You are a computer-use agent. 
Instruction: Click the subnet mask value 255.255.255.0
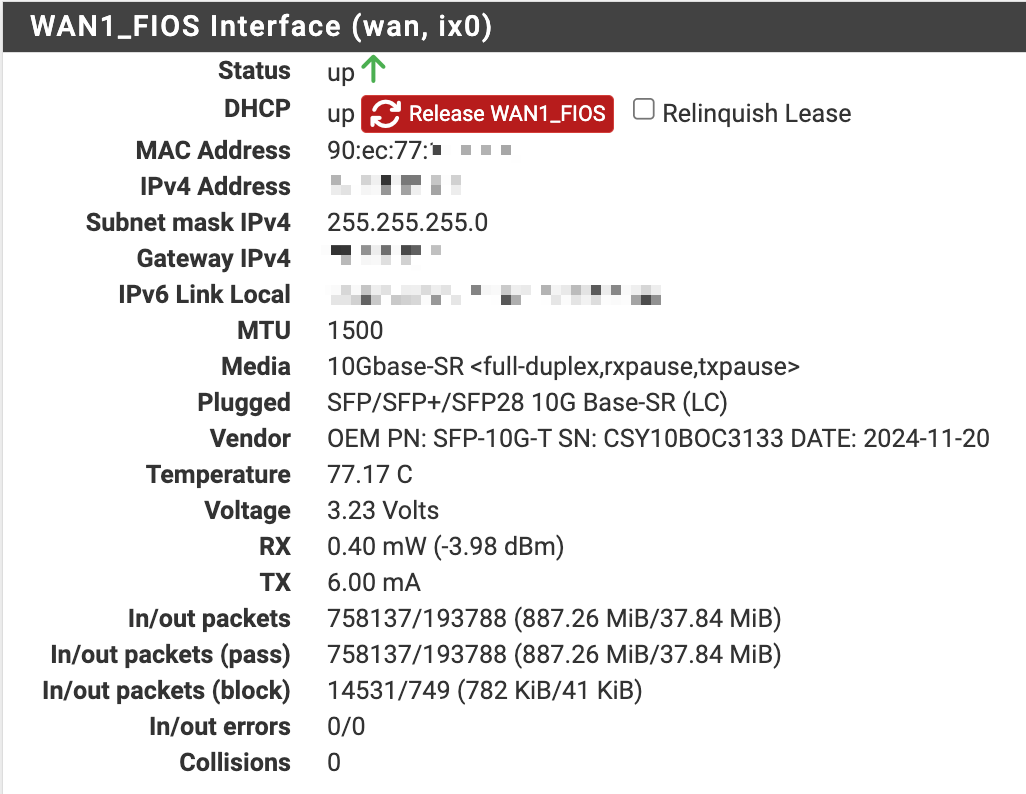pyautogui.click(x=408, y=222)
